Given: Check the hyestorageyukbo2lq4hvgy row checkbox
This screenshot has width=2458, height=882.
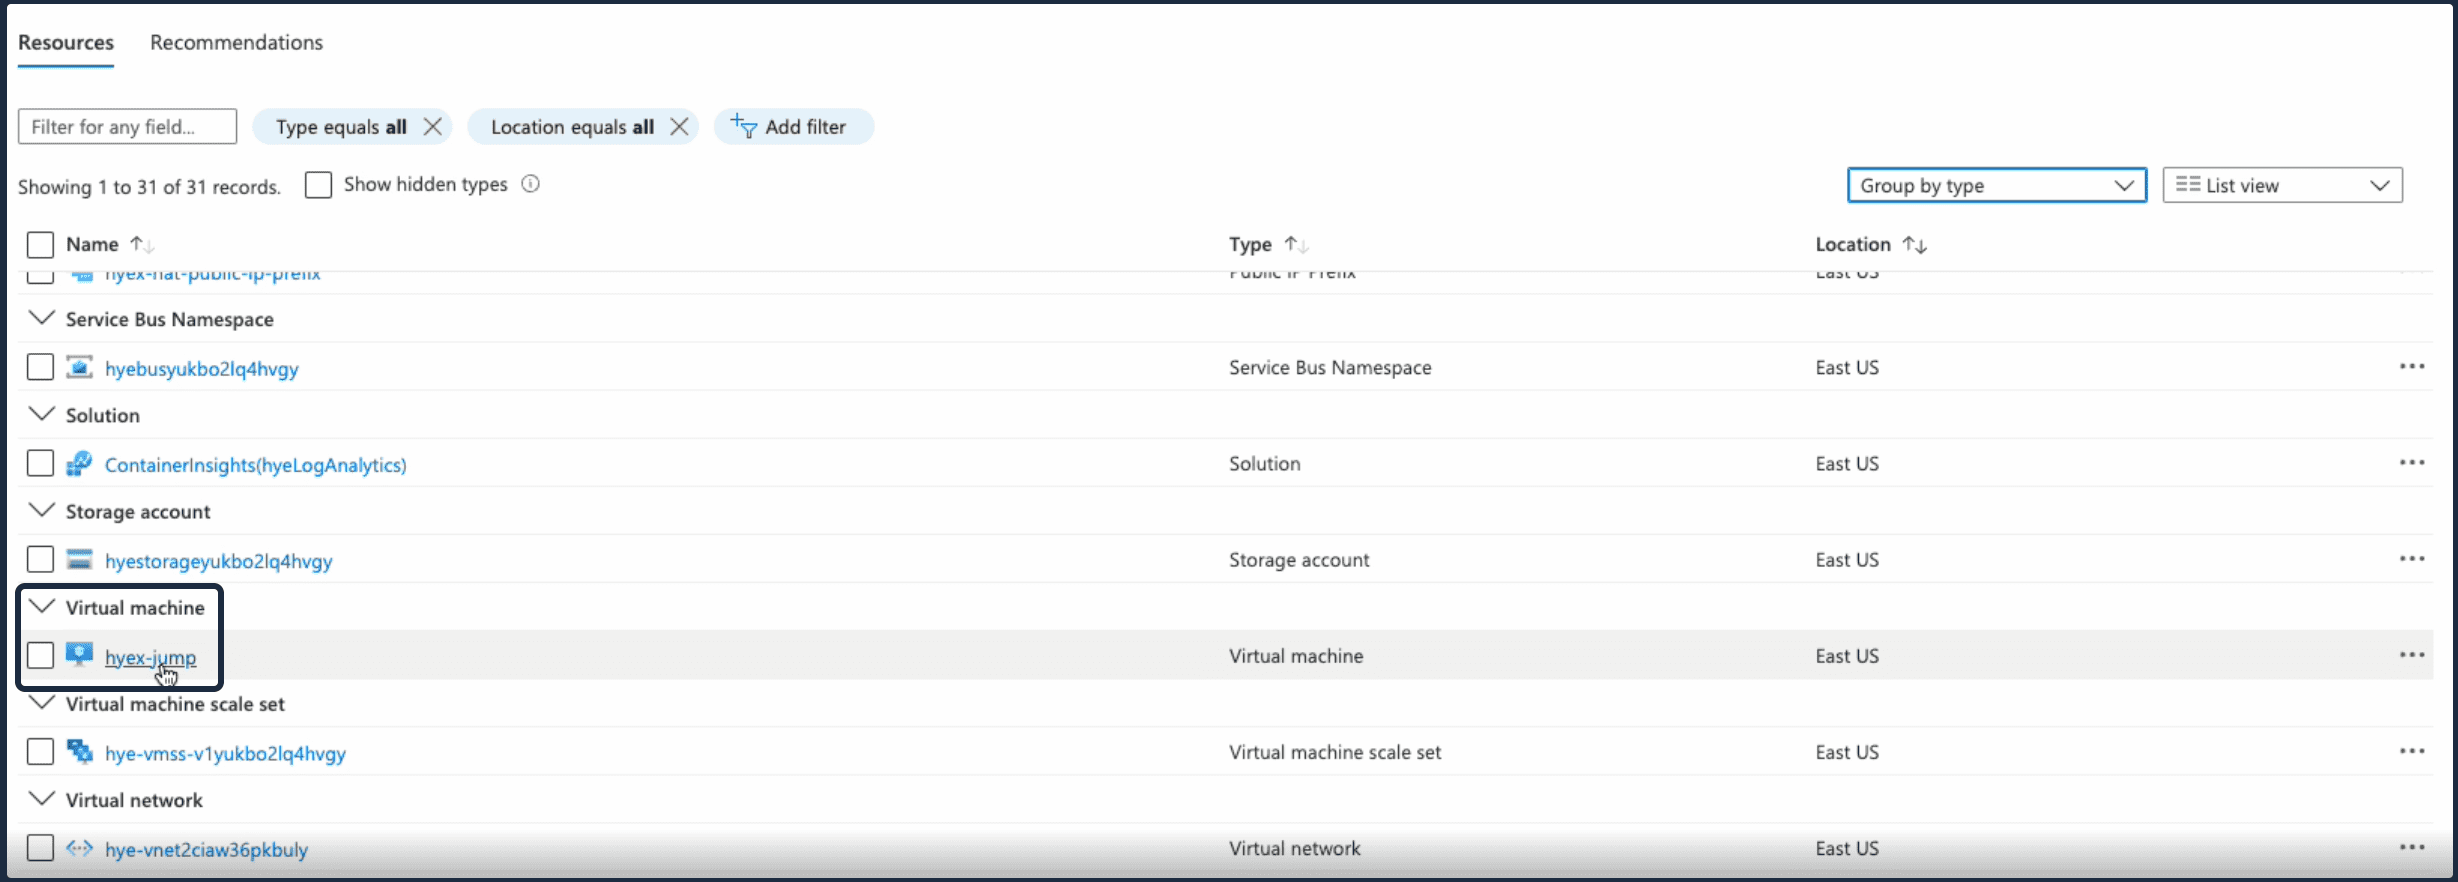Looking at the screenshot, I should tap(40, 560).
